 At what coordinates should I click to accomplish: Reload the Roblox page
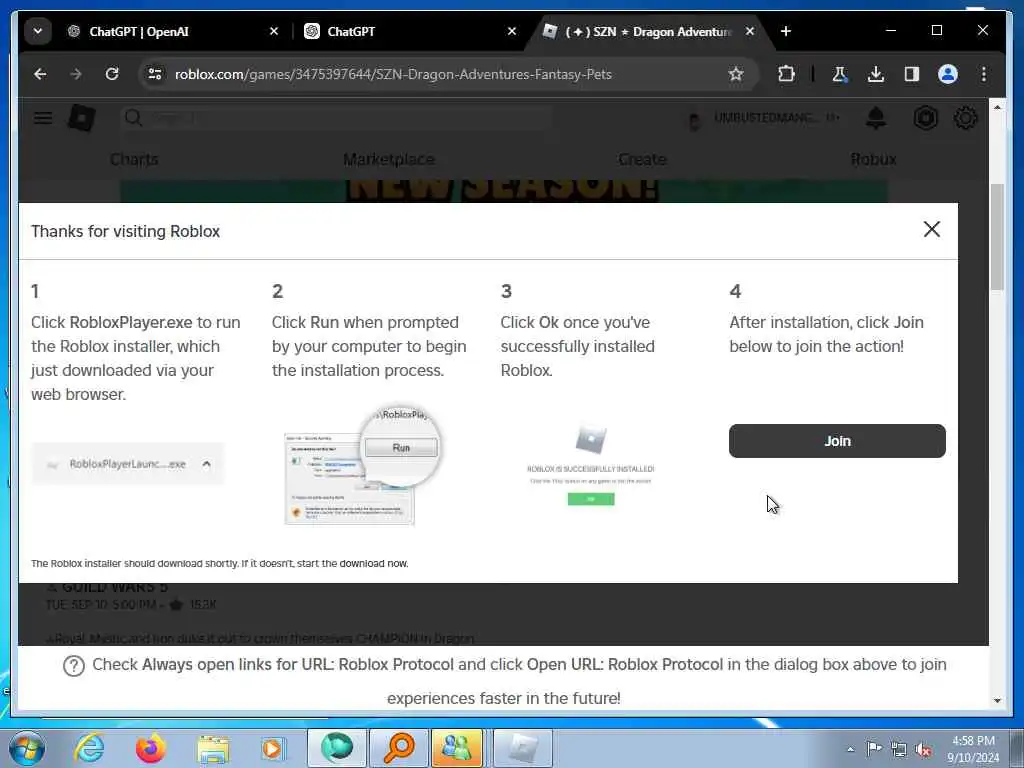point(112,74)
